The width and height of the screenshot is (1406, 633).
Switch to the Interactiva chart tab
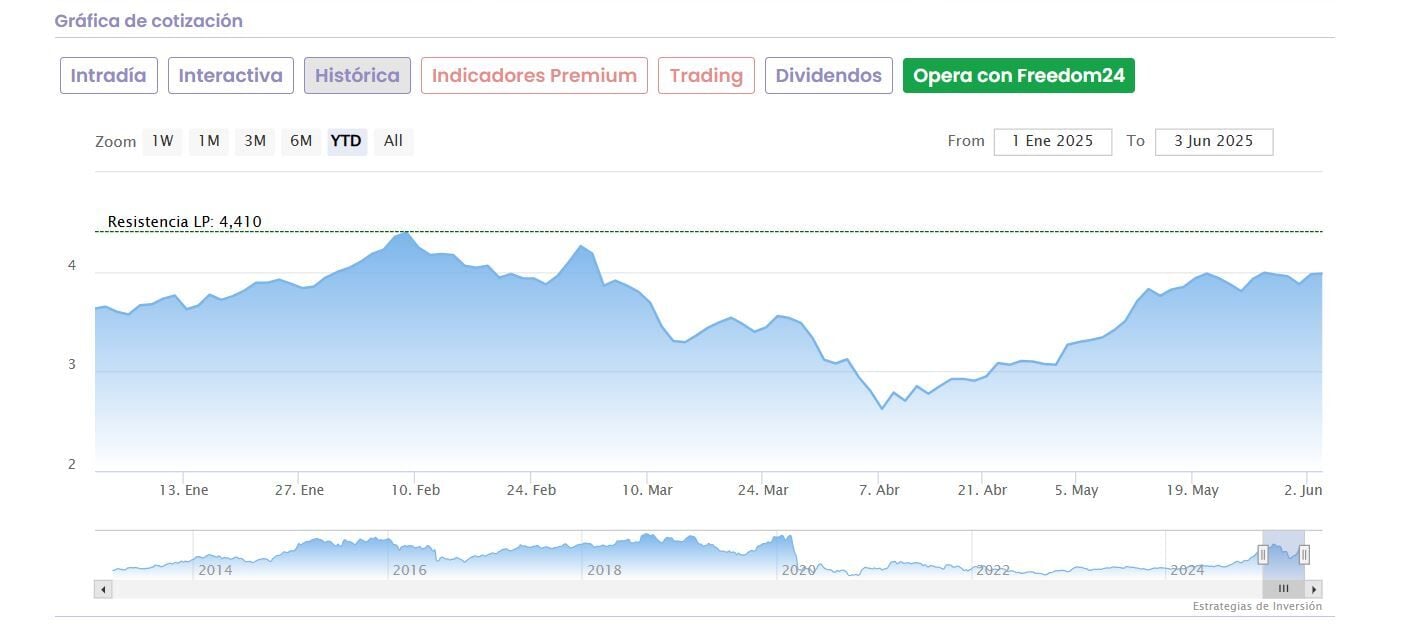click(x=230, y=76)
